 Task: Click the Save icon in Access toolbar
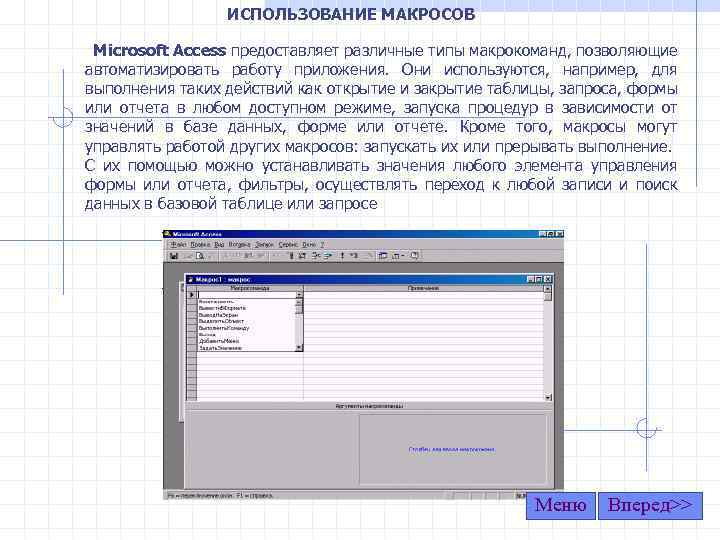pos(174,256)
